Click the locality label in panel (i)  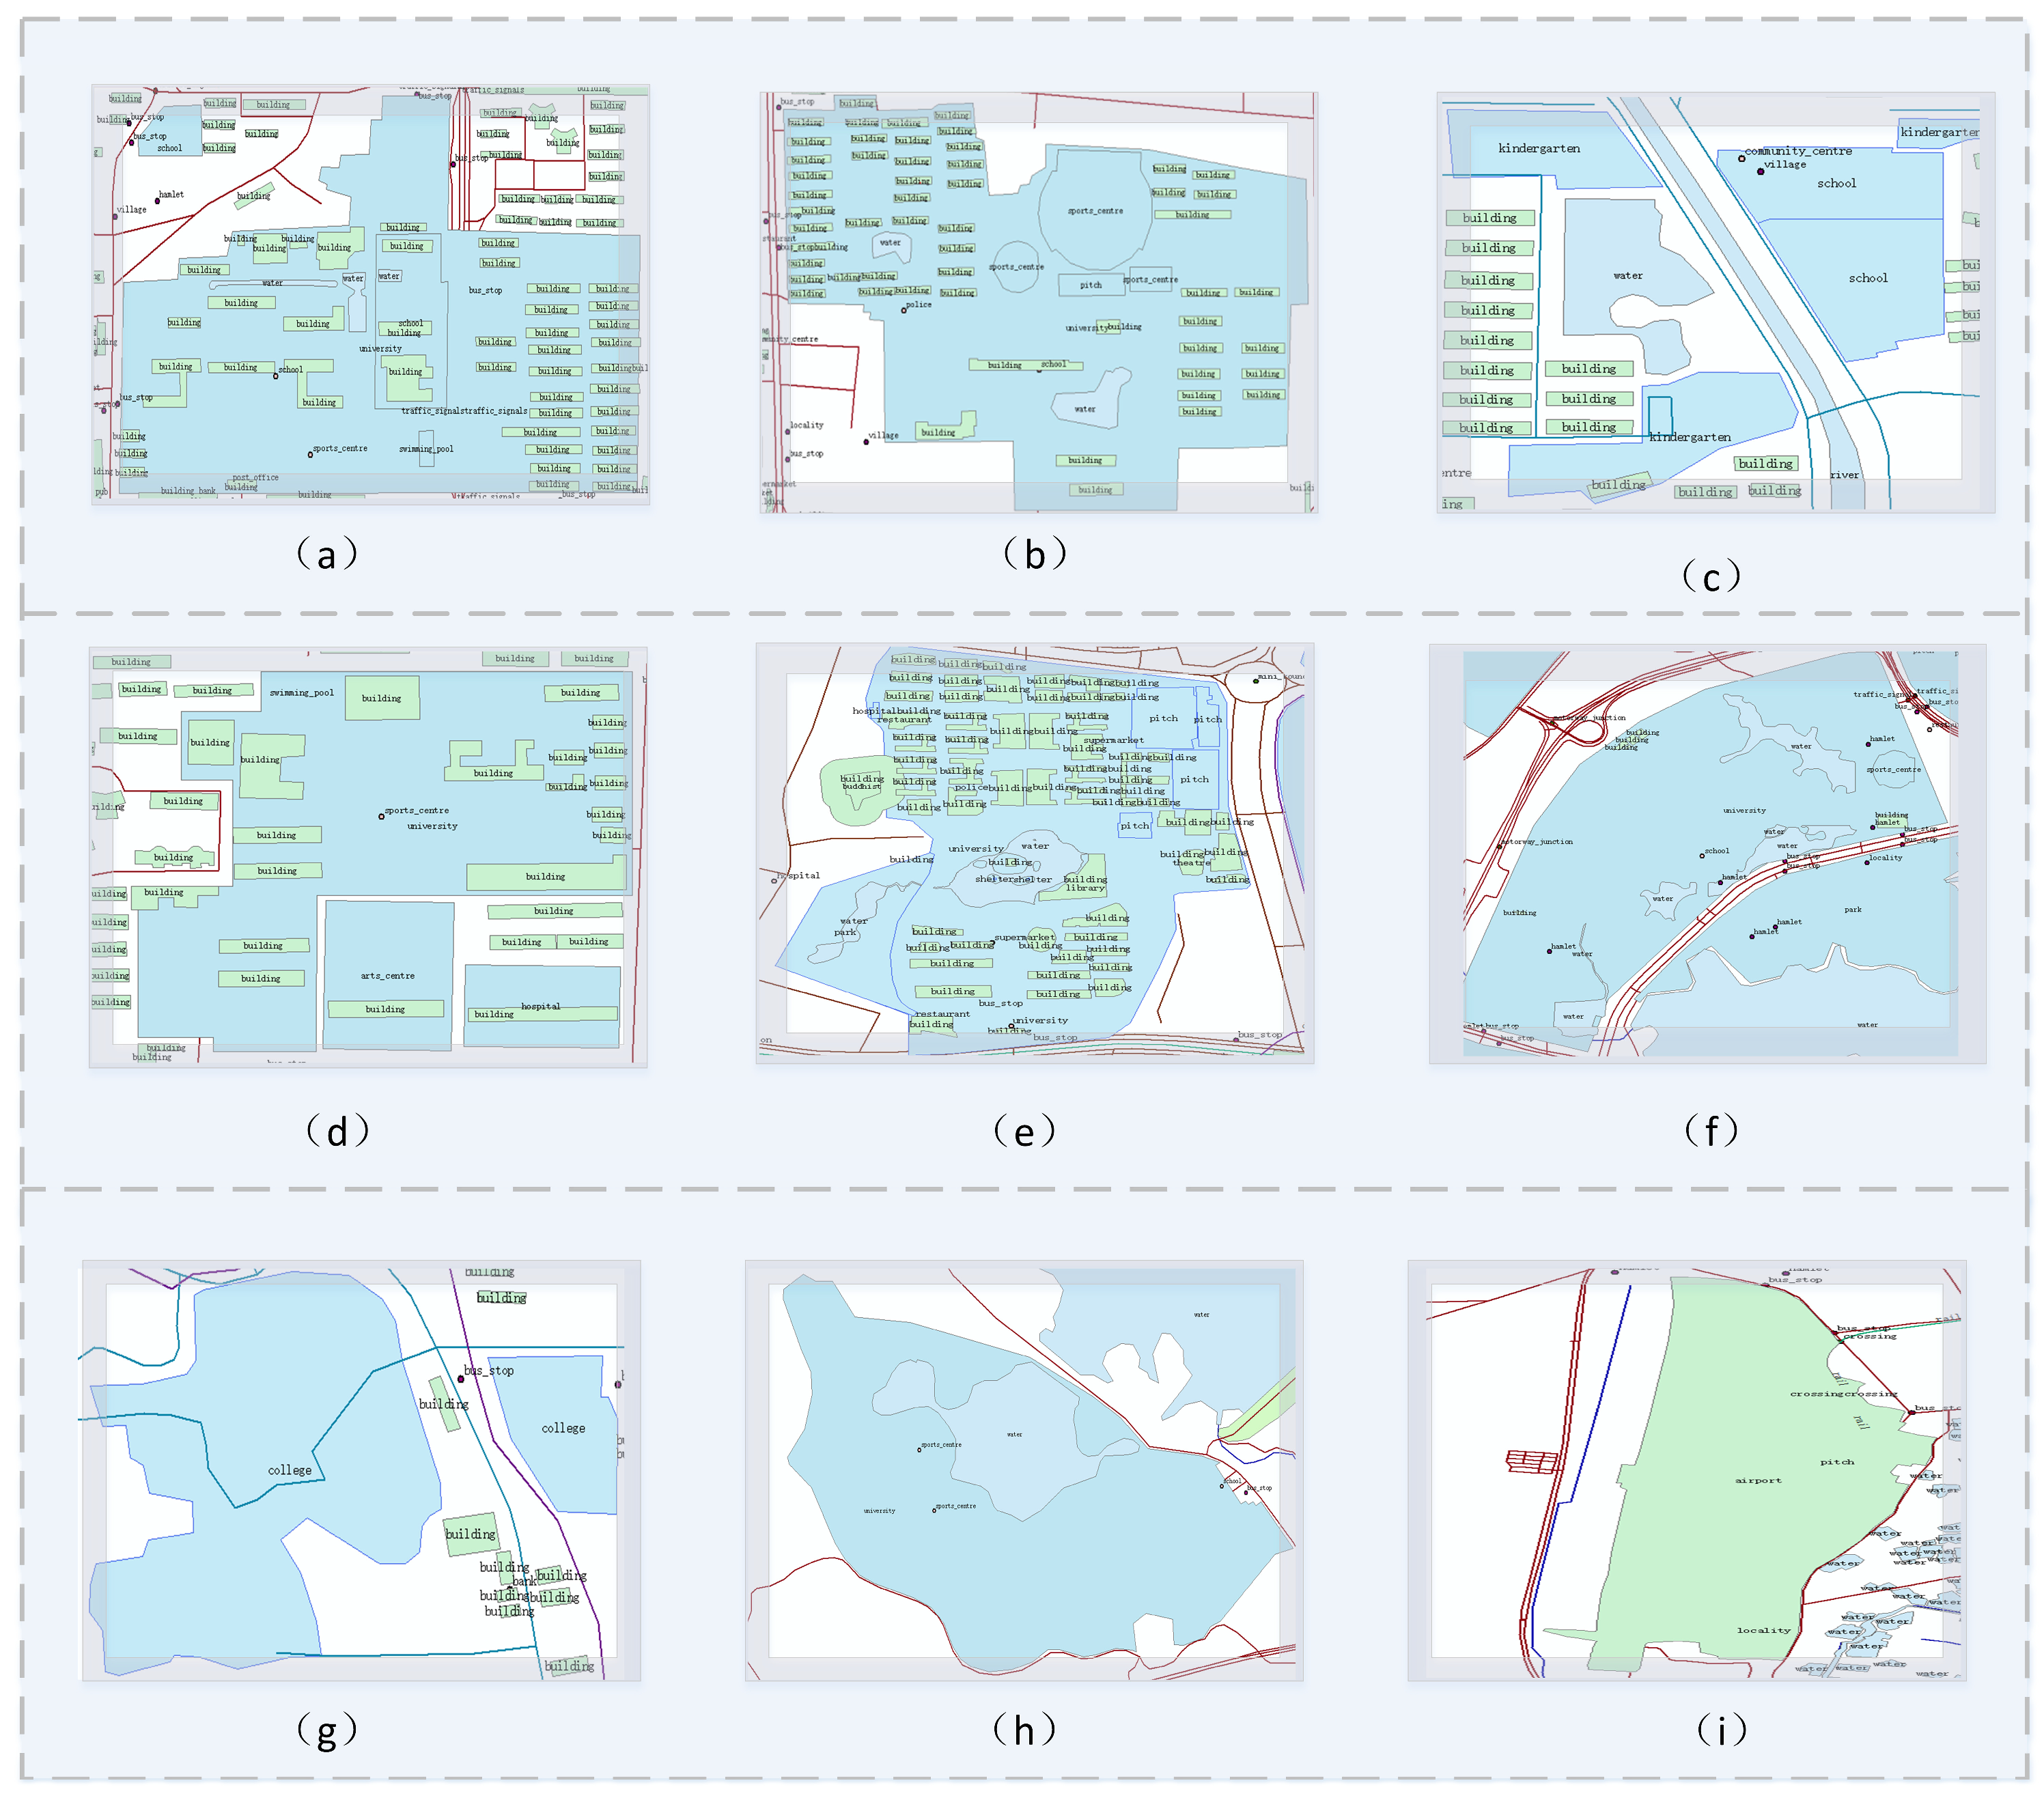[x=1763, y=1630]
